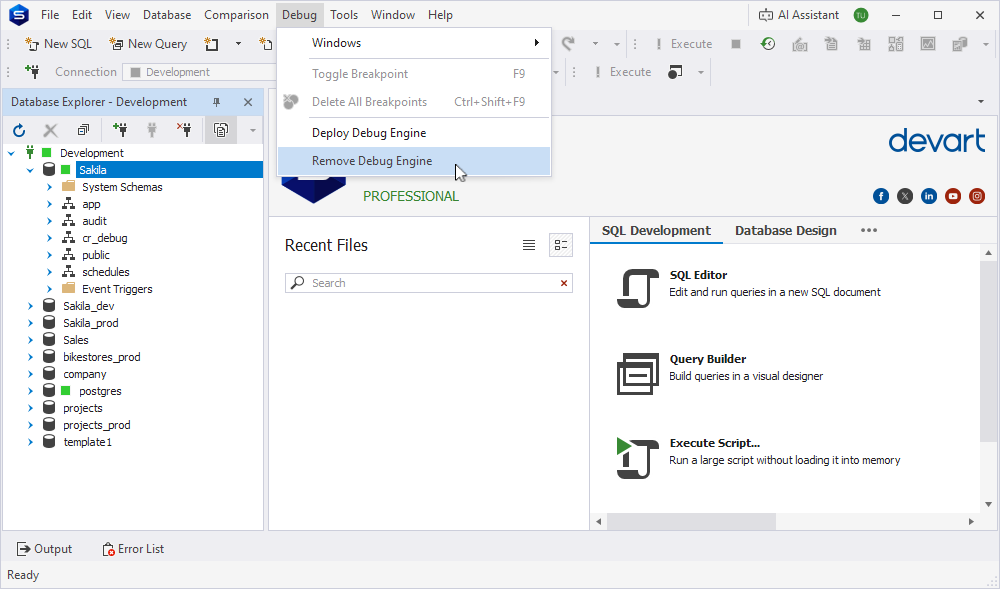This screenshot has height=589, width=1000.
Task: Toggle Recent Files details view button
Action: point(561,245)
